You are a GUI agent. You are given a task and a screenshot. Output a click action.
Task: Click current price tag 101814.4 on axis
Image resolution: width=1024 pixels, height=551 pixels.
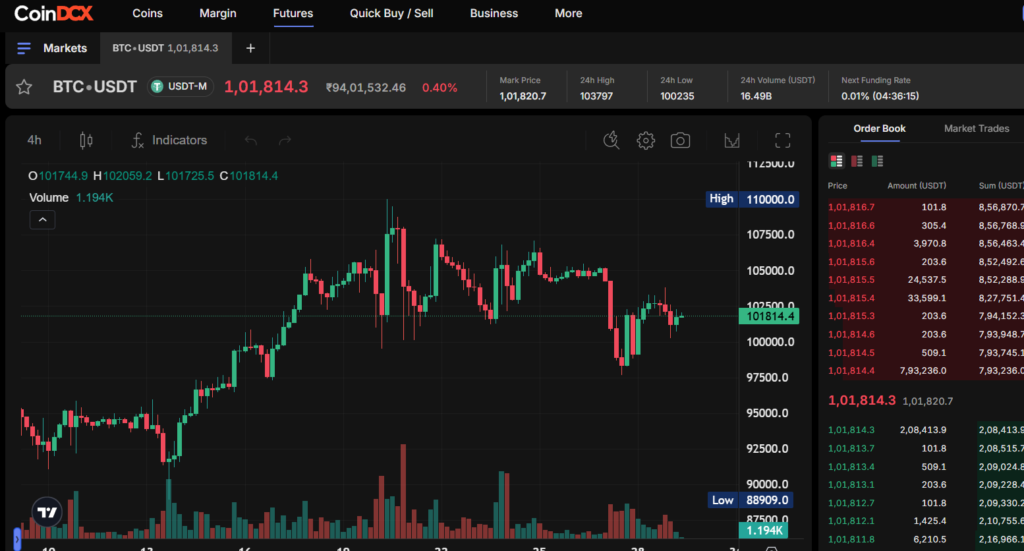(x=769, y=317)
